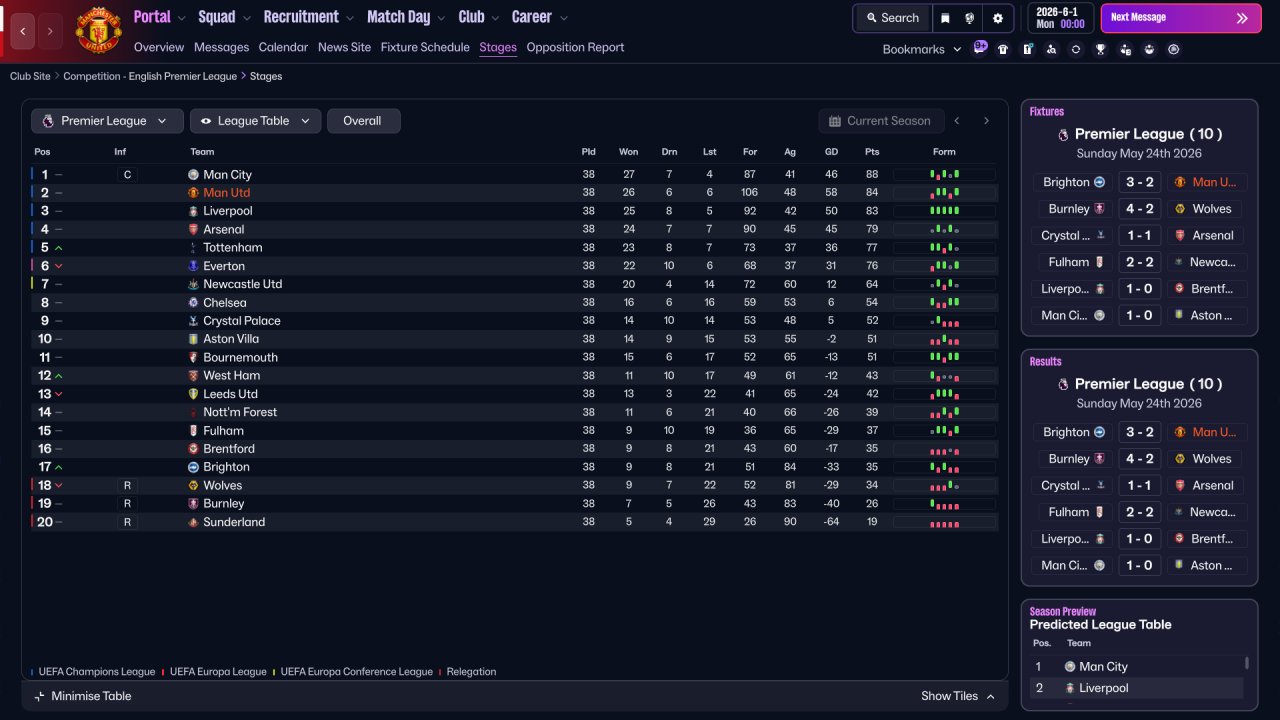Click the Man City badge in the league table
The width and height of the screenshot is (1280, 720).
tap(193, 175)
